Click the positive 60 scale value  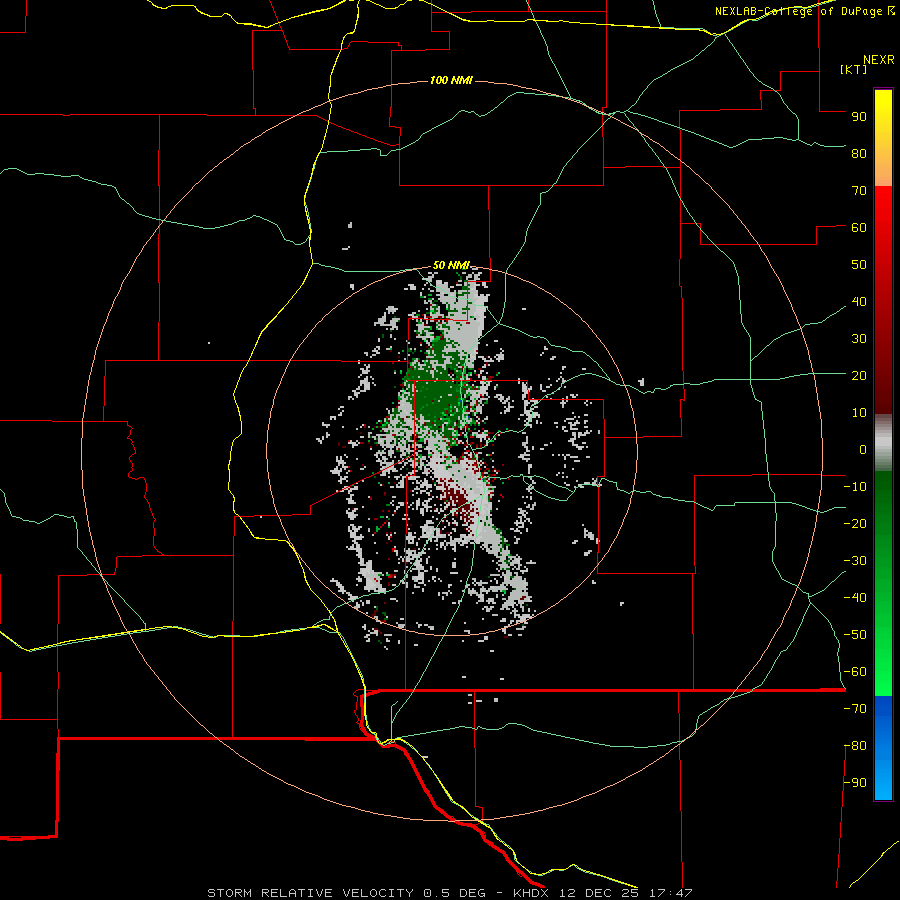(x=859, y=227)
